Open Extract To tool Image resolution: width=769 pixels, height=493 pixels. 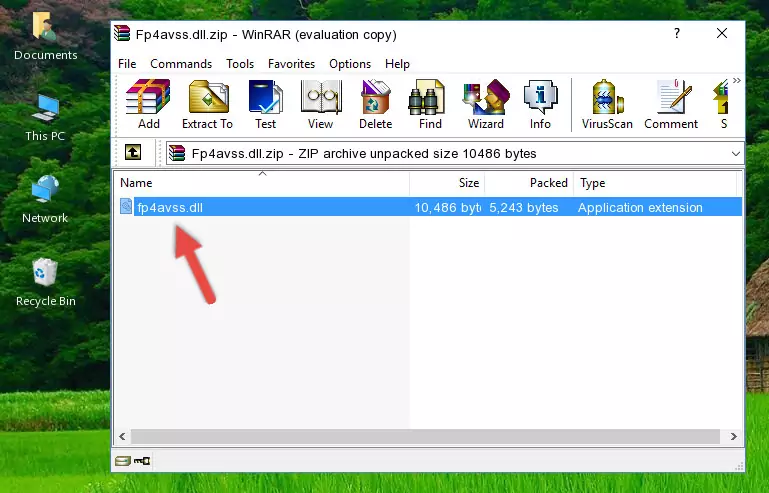pyautogui.click(x=207, y=104)
